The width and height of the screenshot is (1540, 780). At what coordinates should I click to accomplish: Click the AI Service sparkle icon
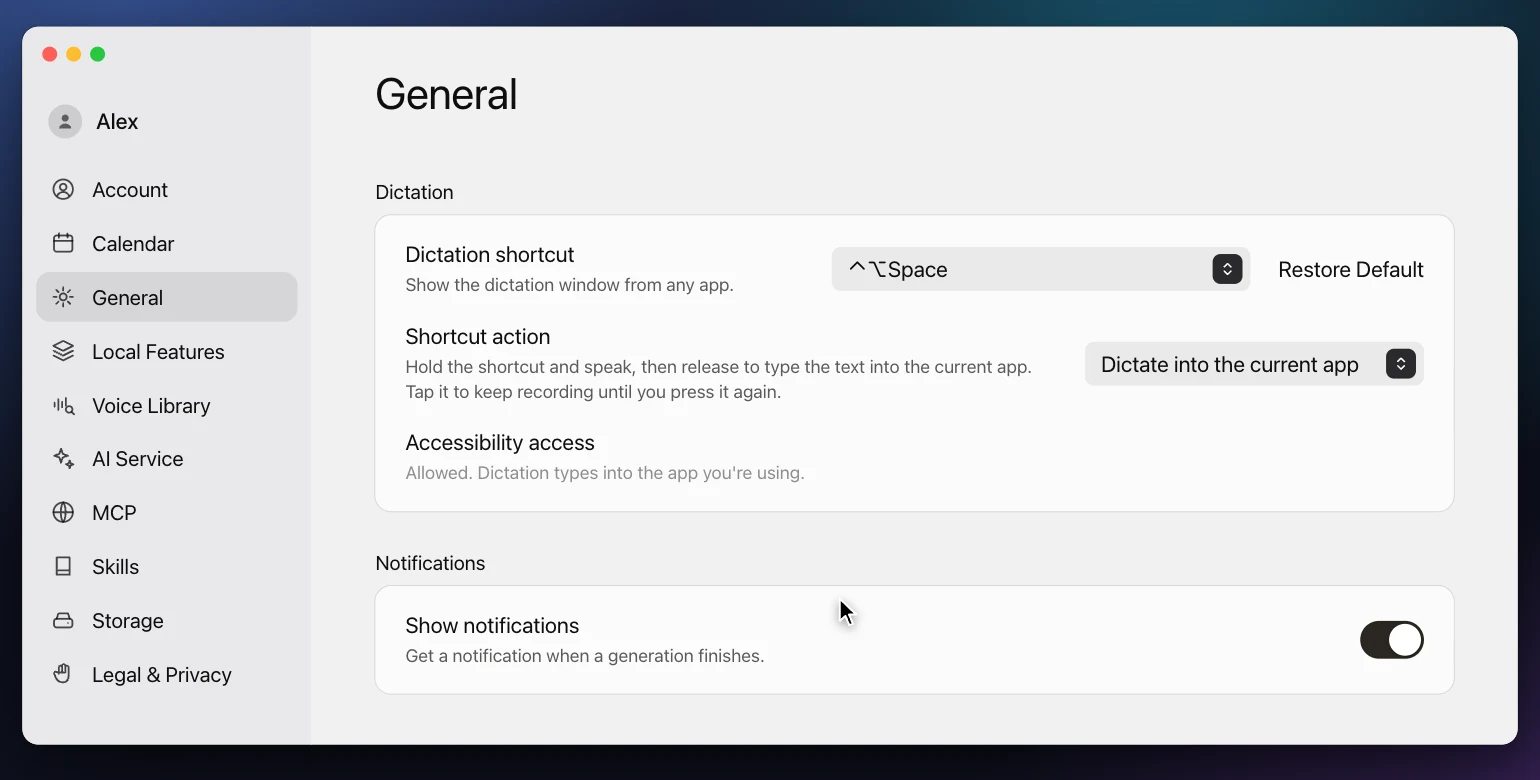pyautogui.click(x=63, y=459)
